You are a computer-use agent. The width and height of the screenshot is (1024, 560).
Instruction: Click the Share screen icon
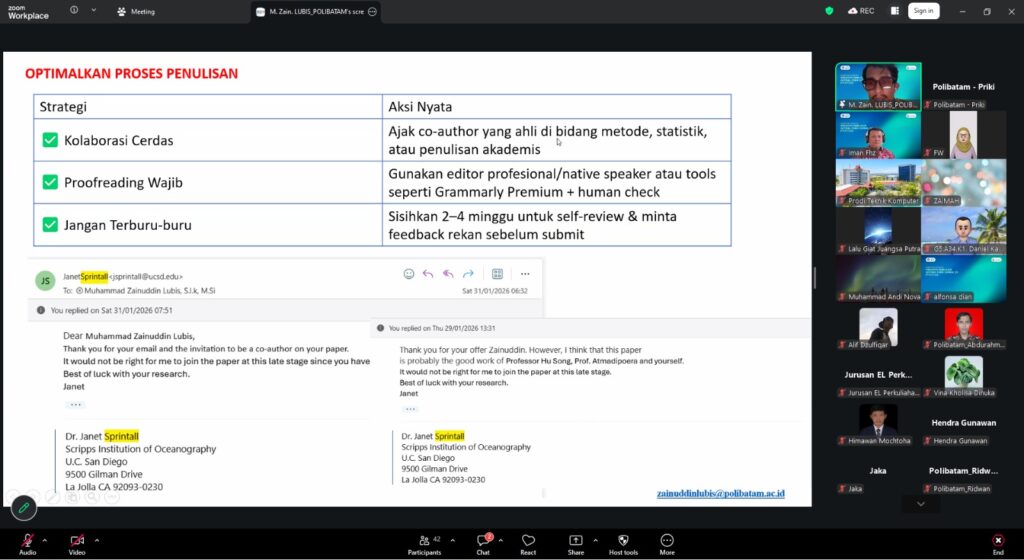pyautogui.click(x=576, y=541)
